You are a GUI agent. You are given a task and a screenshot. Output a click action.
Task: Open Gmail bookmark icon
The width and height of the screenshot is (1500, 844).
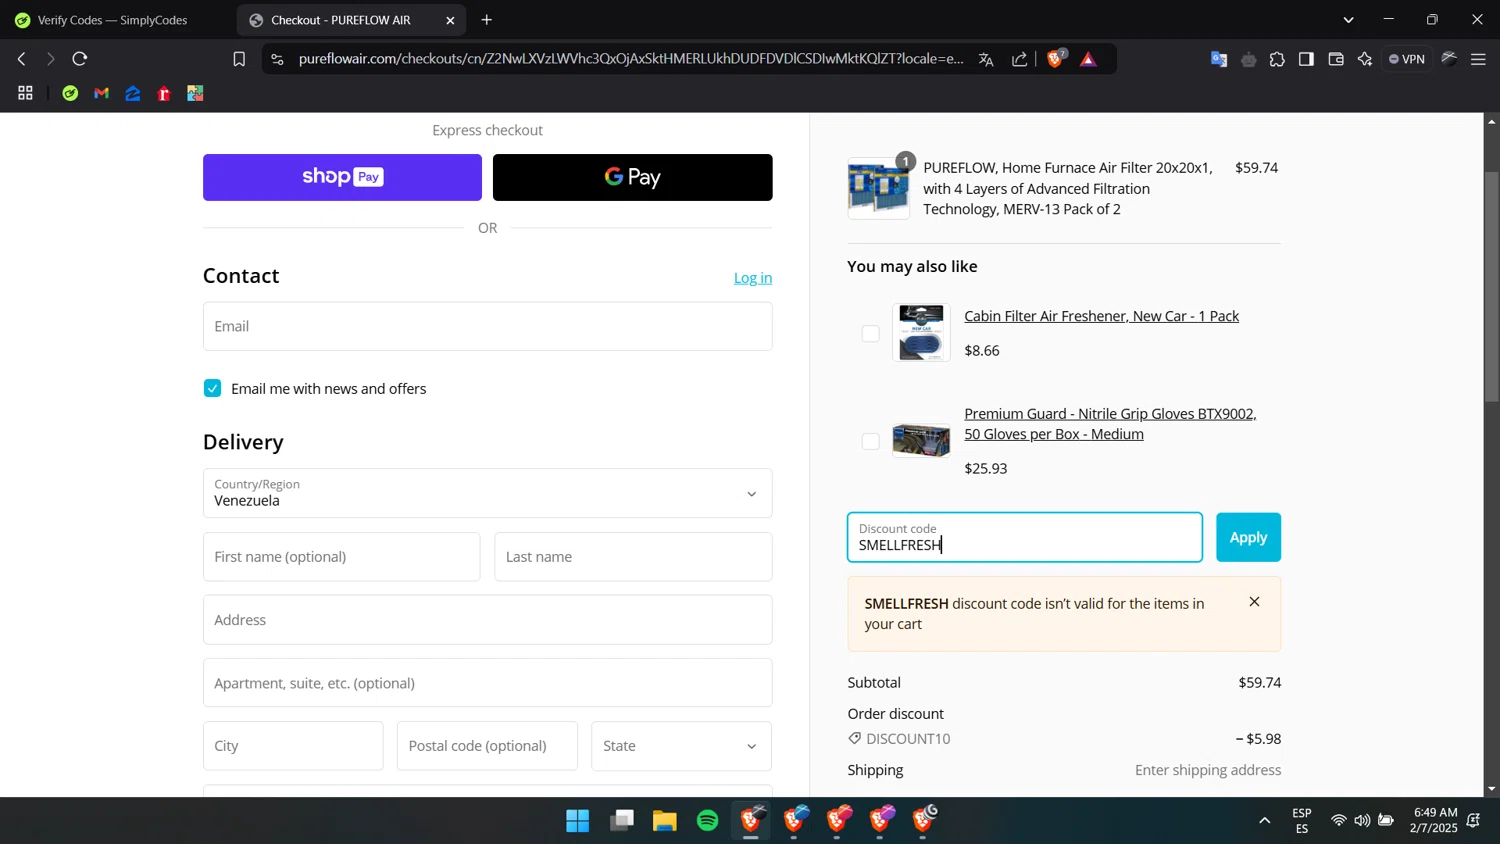[101, 93]
